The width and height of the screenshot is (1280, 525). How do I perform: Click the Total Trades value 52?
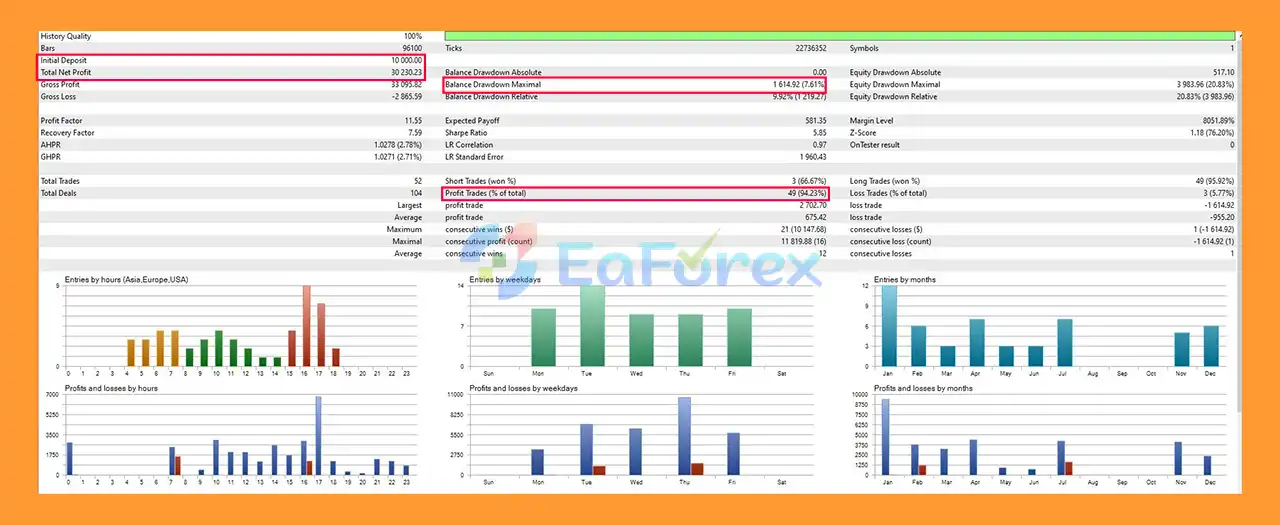pyautogui.click(x=416, y=181)
